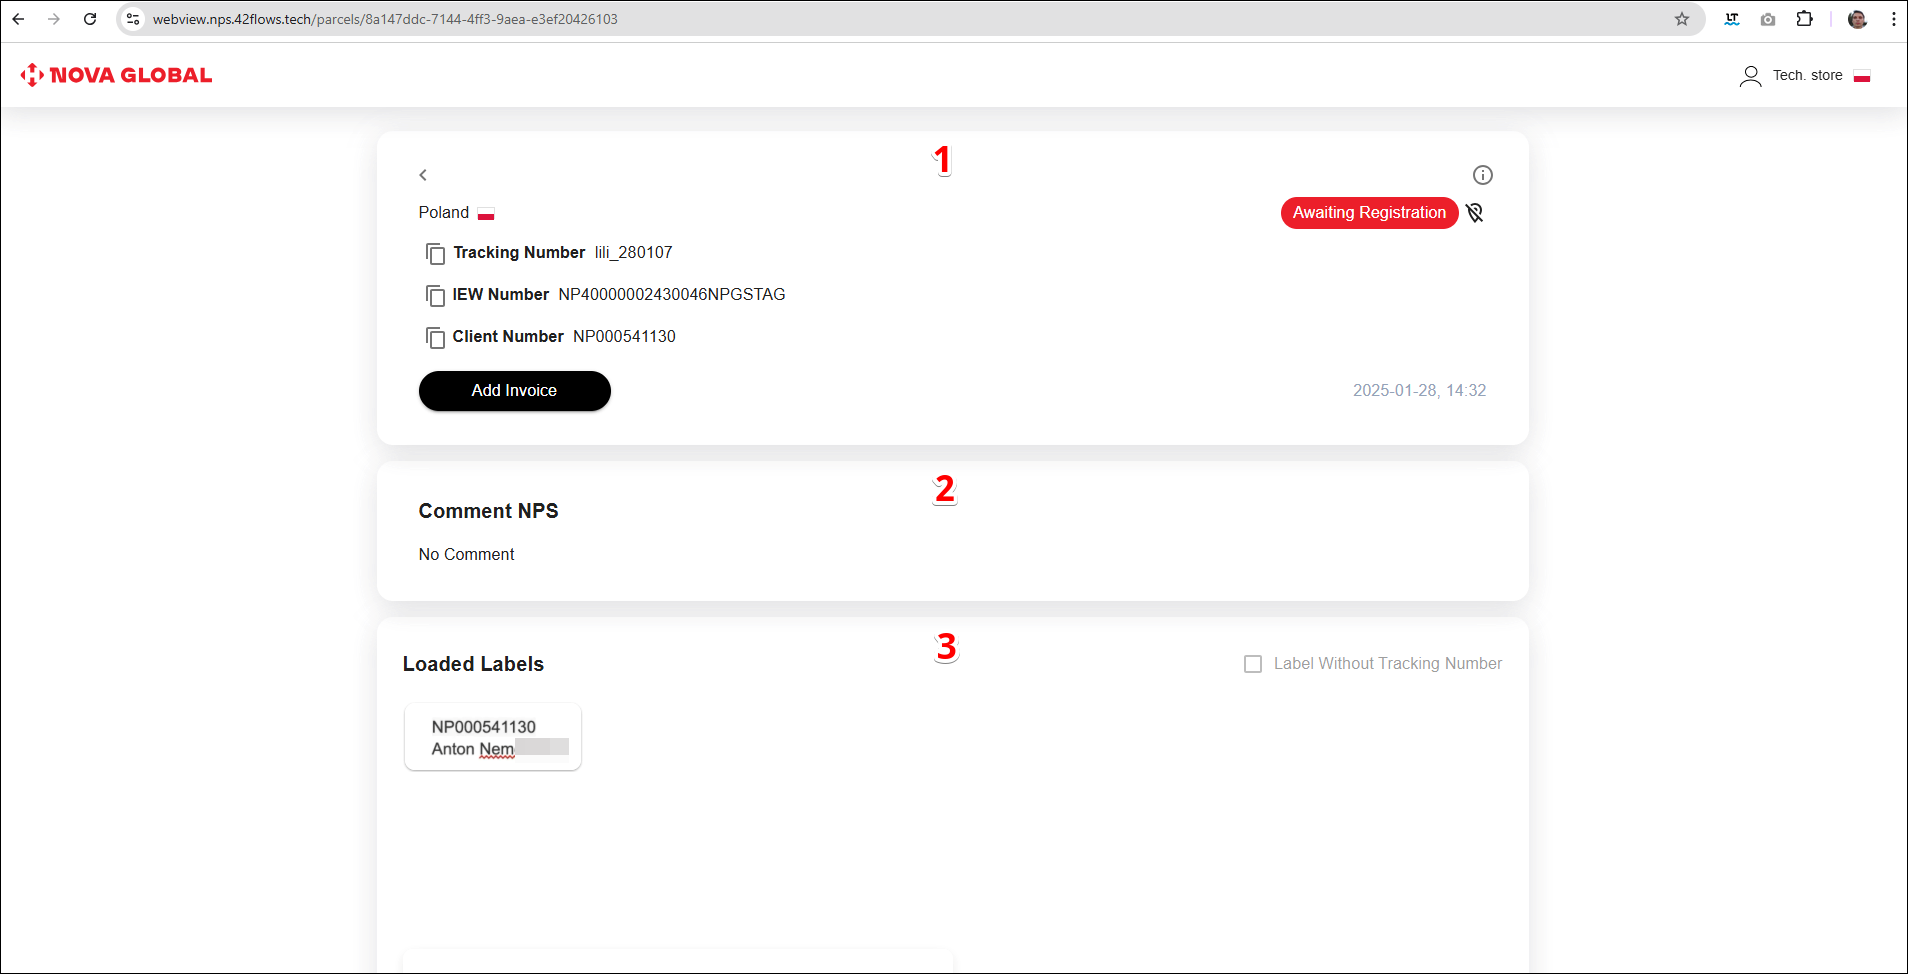Image resolution: width=1908 pixels, height=974 pixels.
Task: Open the parcel info icon
Action: (1482, 175)
